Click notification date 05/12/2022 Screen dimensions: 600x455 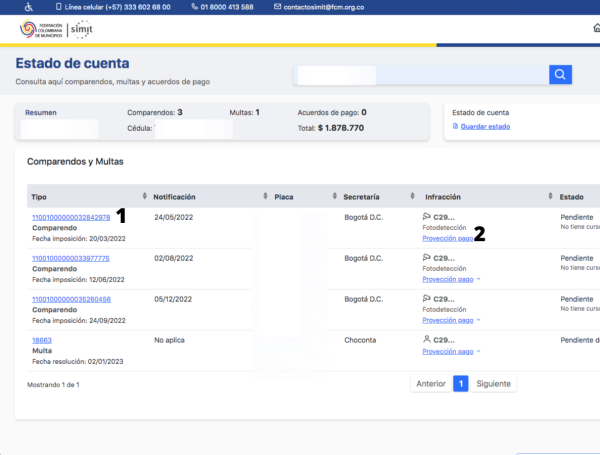[x=173, y=299]
